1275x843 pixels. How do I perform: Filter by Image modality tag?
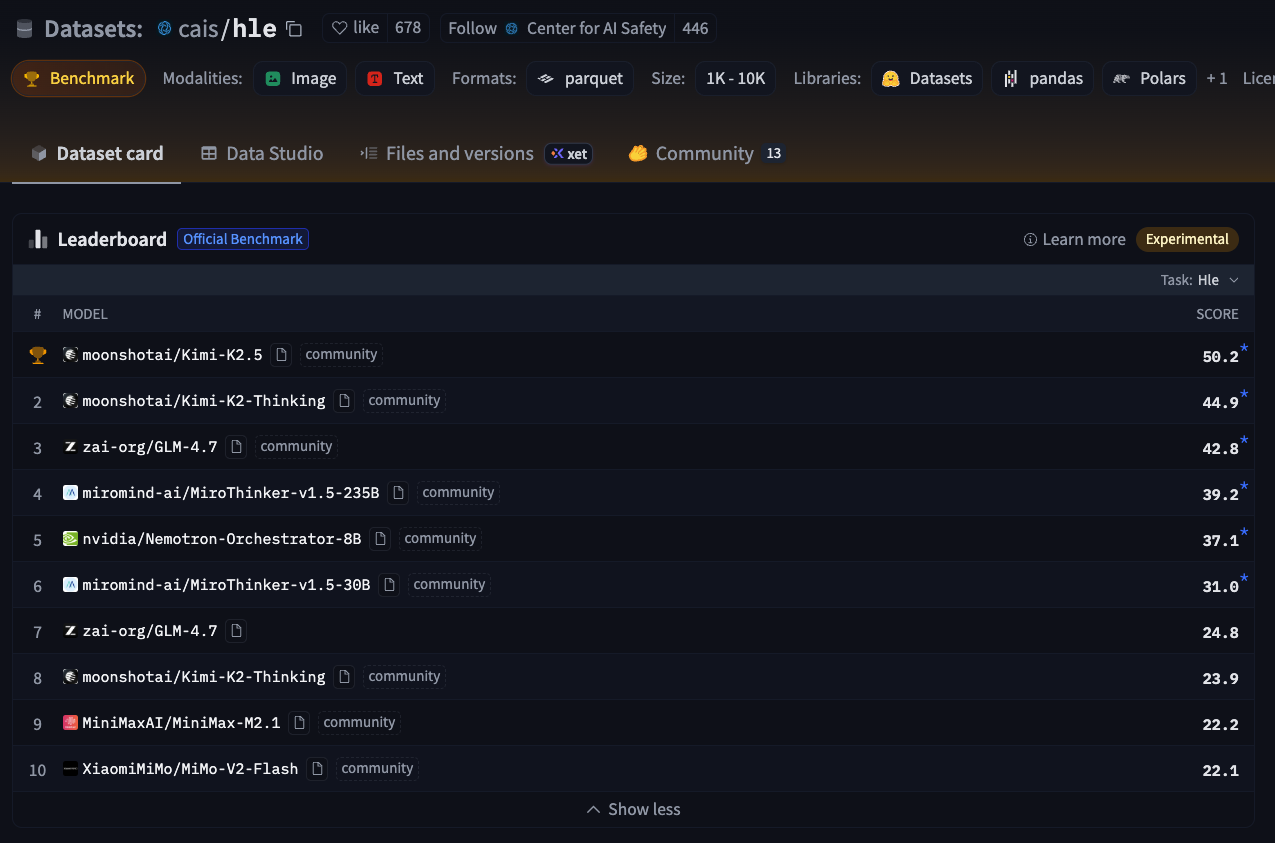pos(300,78)
